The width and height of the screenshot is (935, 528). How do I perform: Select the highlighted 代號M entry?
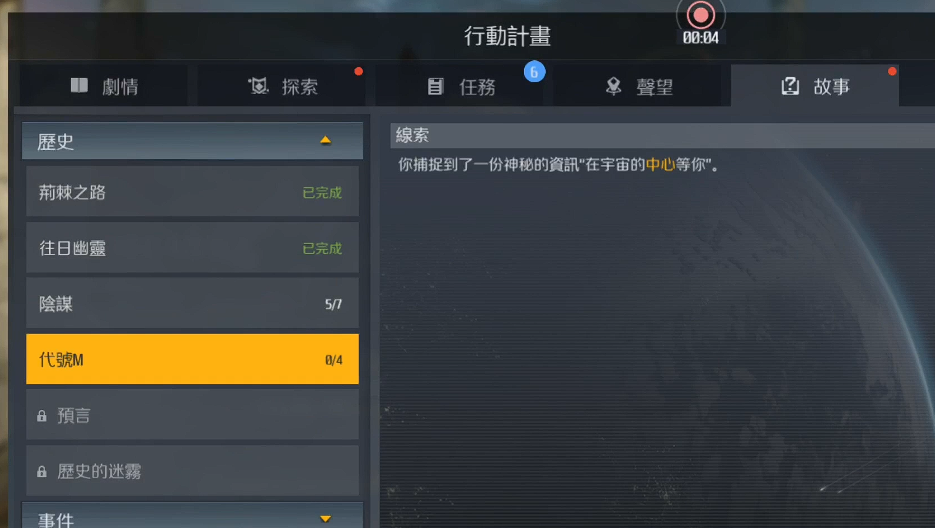192,359
